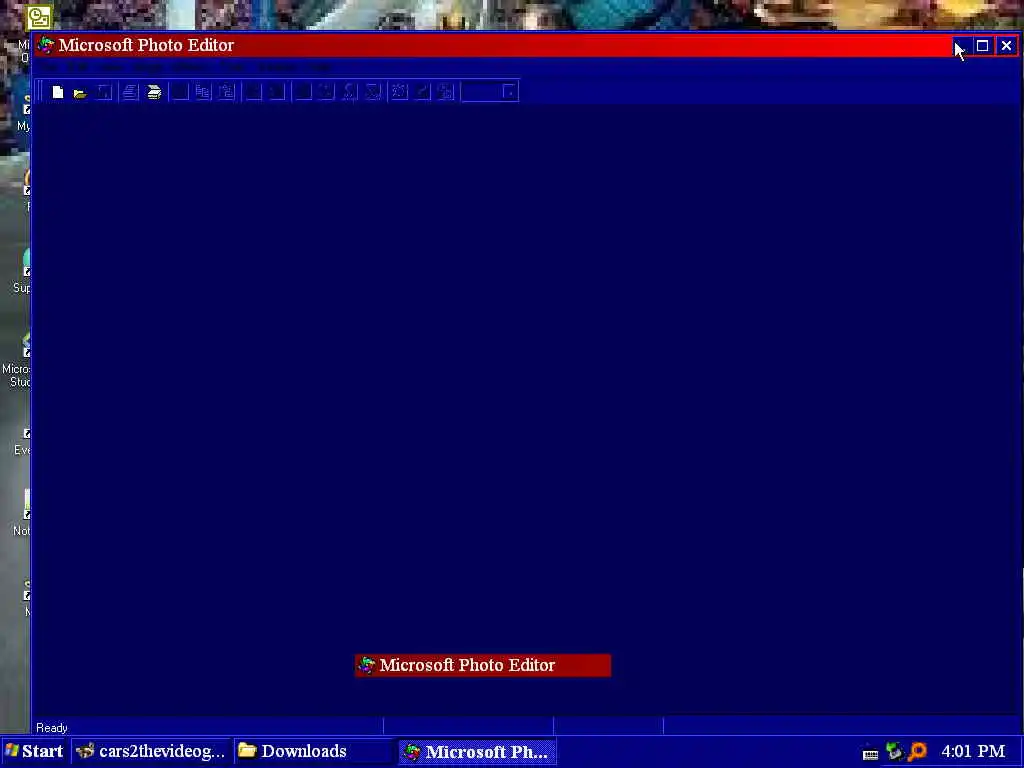Click the Start button

(x=33, y=751)
